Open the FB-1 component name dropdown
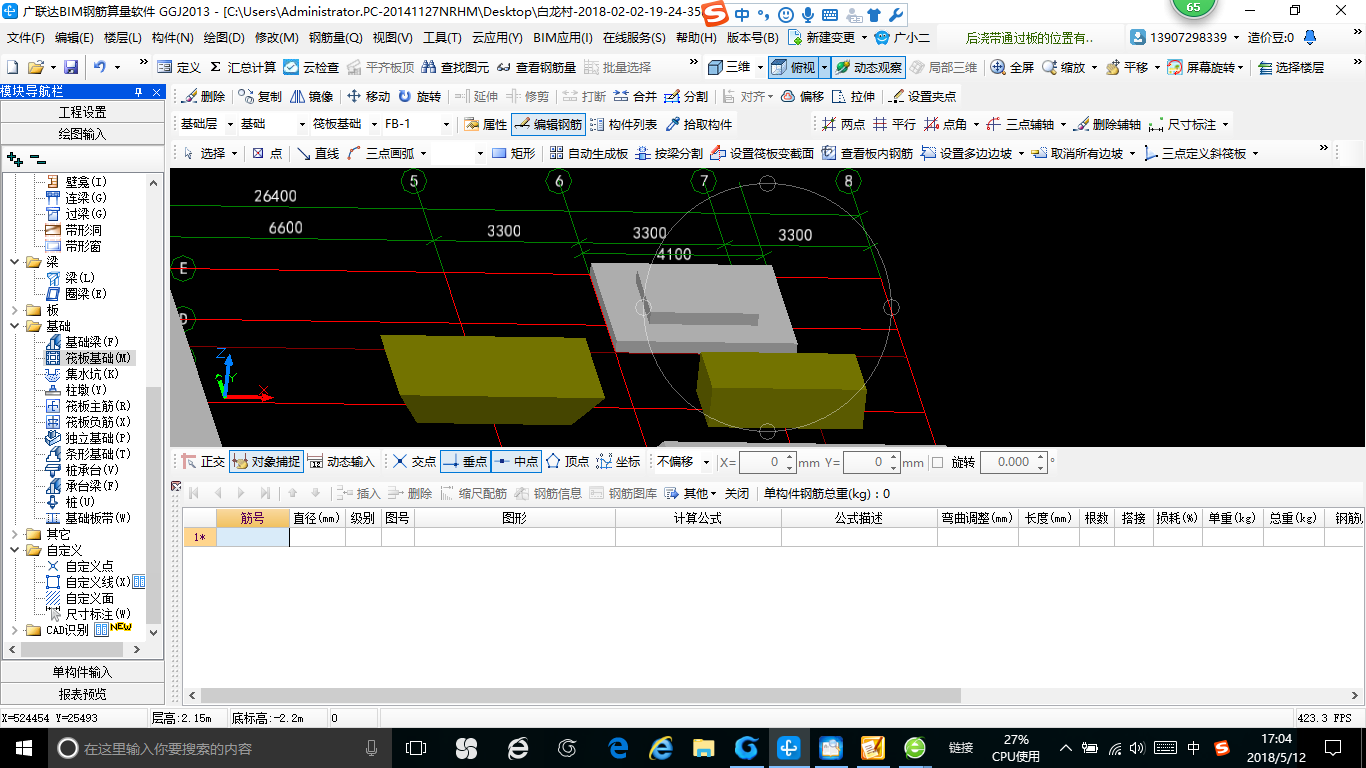 point(445,124)
